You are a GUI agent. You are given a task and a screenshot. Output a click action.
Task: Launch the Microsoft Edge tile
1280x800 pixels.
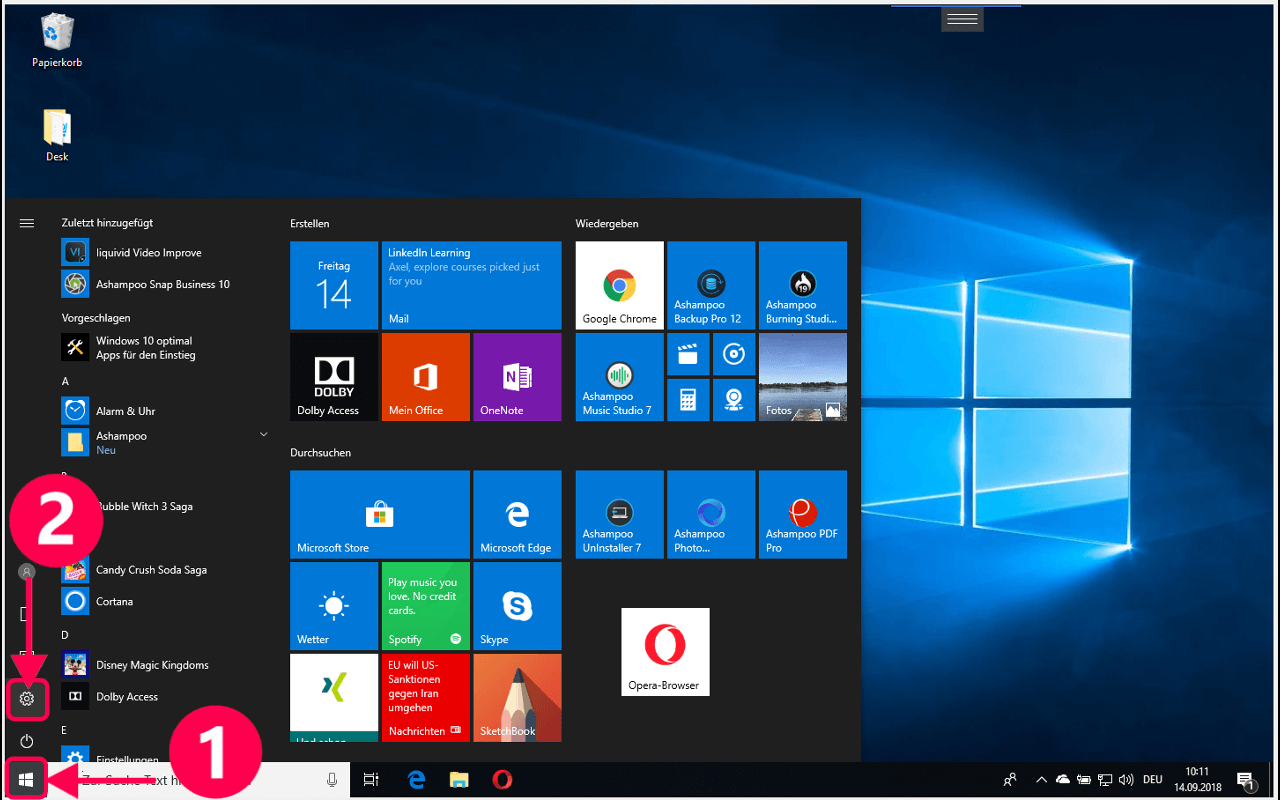pos(517,514)
